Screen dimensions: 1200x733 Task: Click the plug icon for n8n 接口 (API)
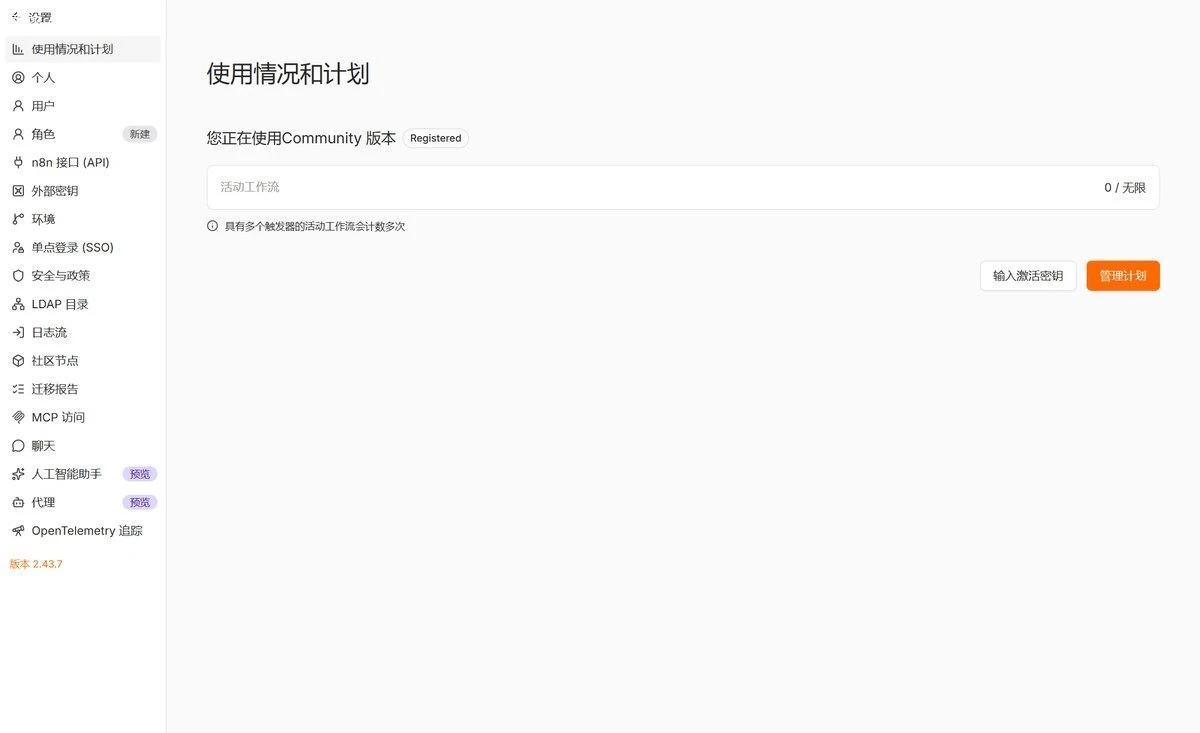18,162
